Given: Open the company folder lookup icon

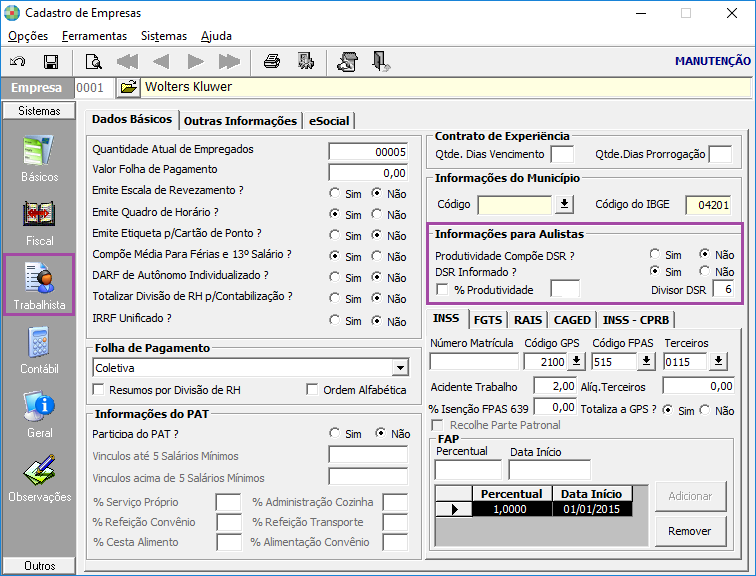Looking at the screenshot, I should coord(128,87).
